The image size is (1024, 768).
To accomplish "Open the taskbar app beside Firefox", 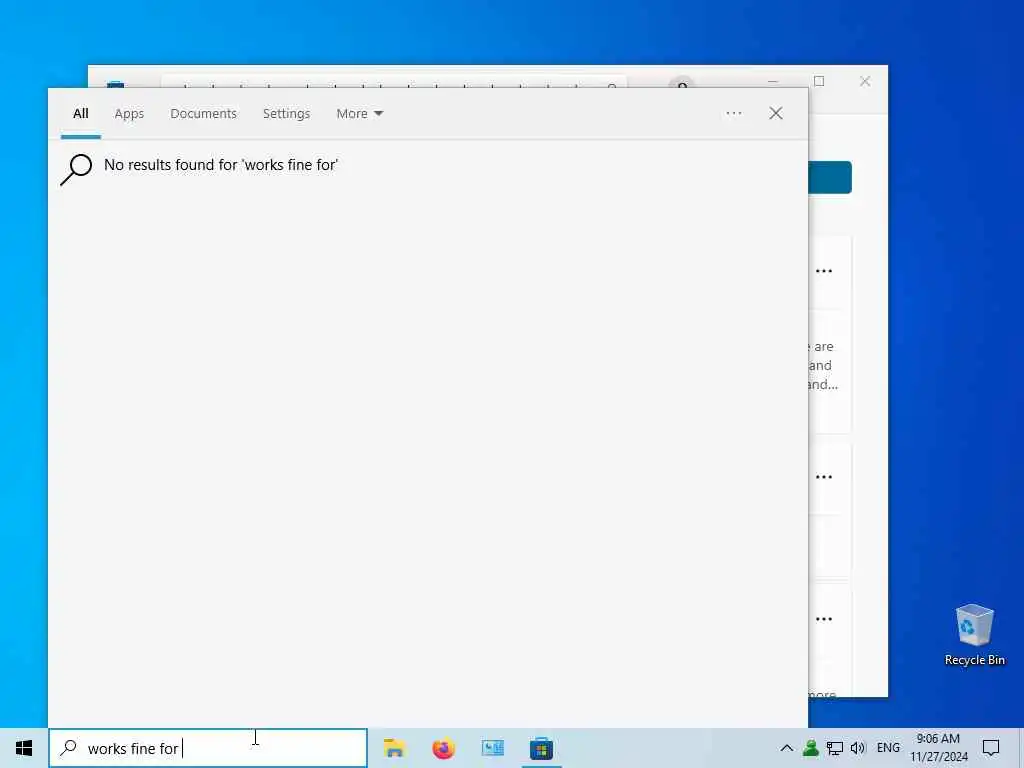I will coord(492,748).
